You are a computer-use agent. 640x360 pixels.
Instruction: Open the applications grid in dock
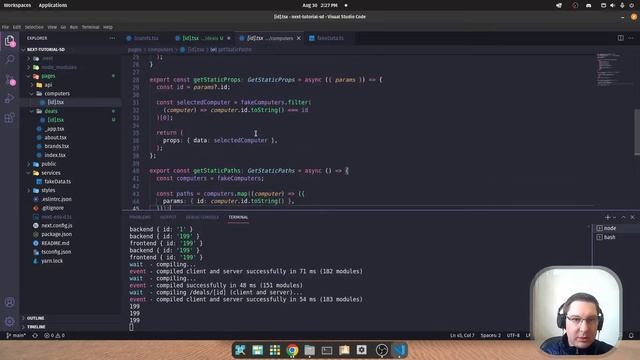tap(275, 350)
